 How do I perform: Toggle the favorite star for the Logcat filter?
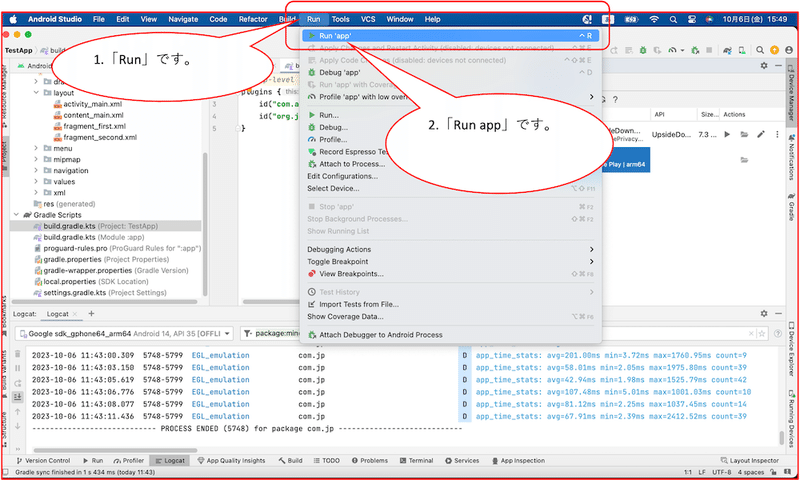(762, 334)
